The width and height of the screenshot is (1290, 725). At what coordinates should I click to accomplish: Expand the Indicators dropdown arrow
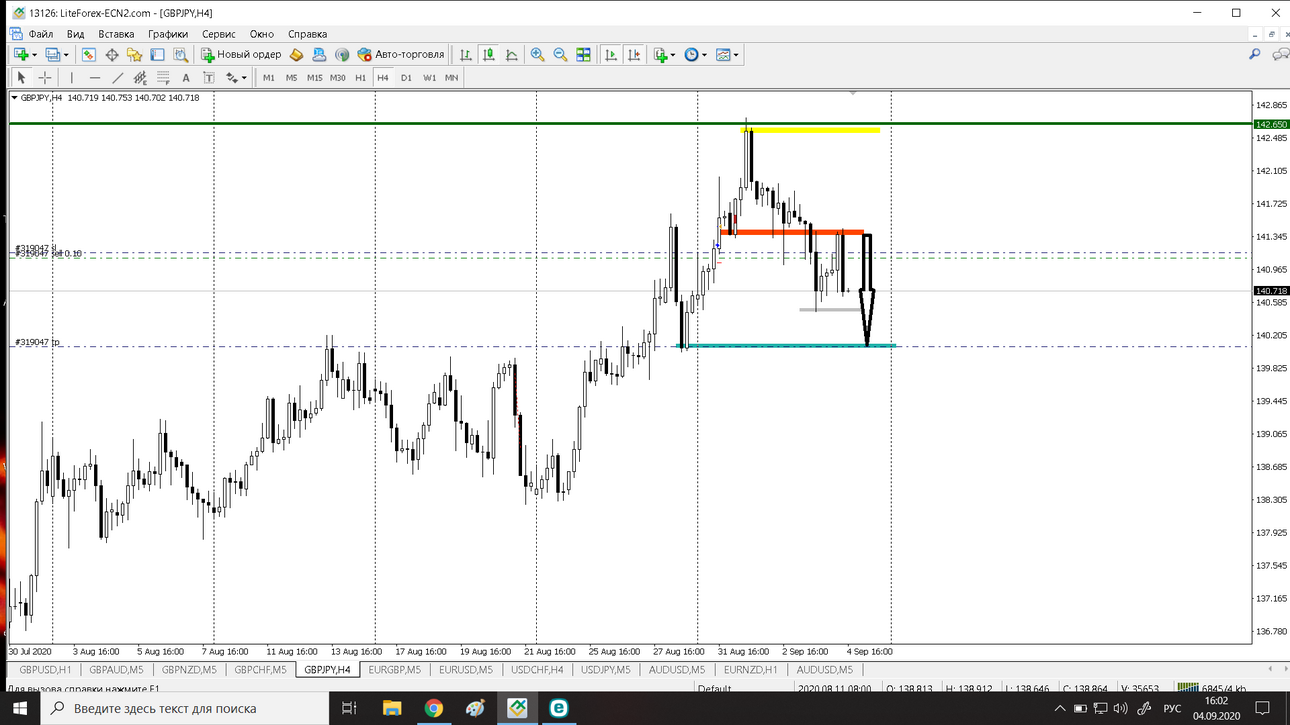(x=673, y=55)
